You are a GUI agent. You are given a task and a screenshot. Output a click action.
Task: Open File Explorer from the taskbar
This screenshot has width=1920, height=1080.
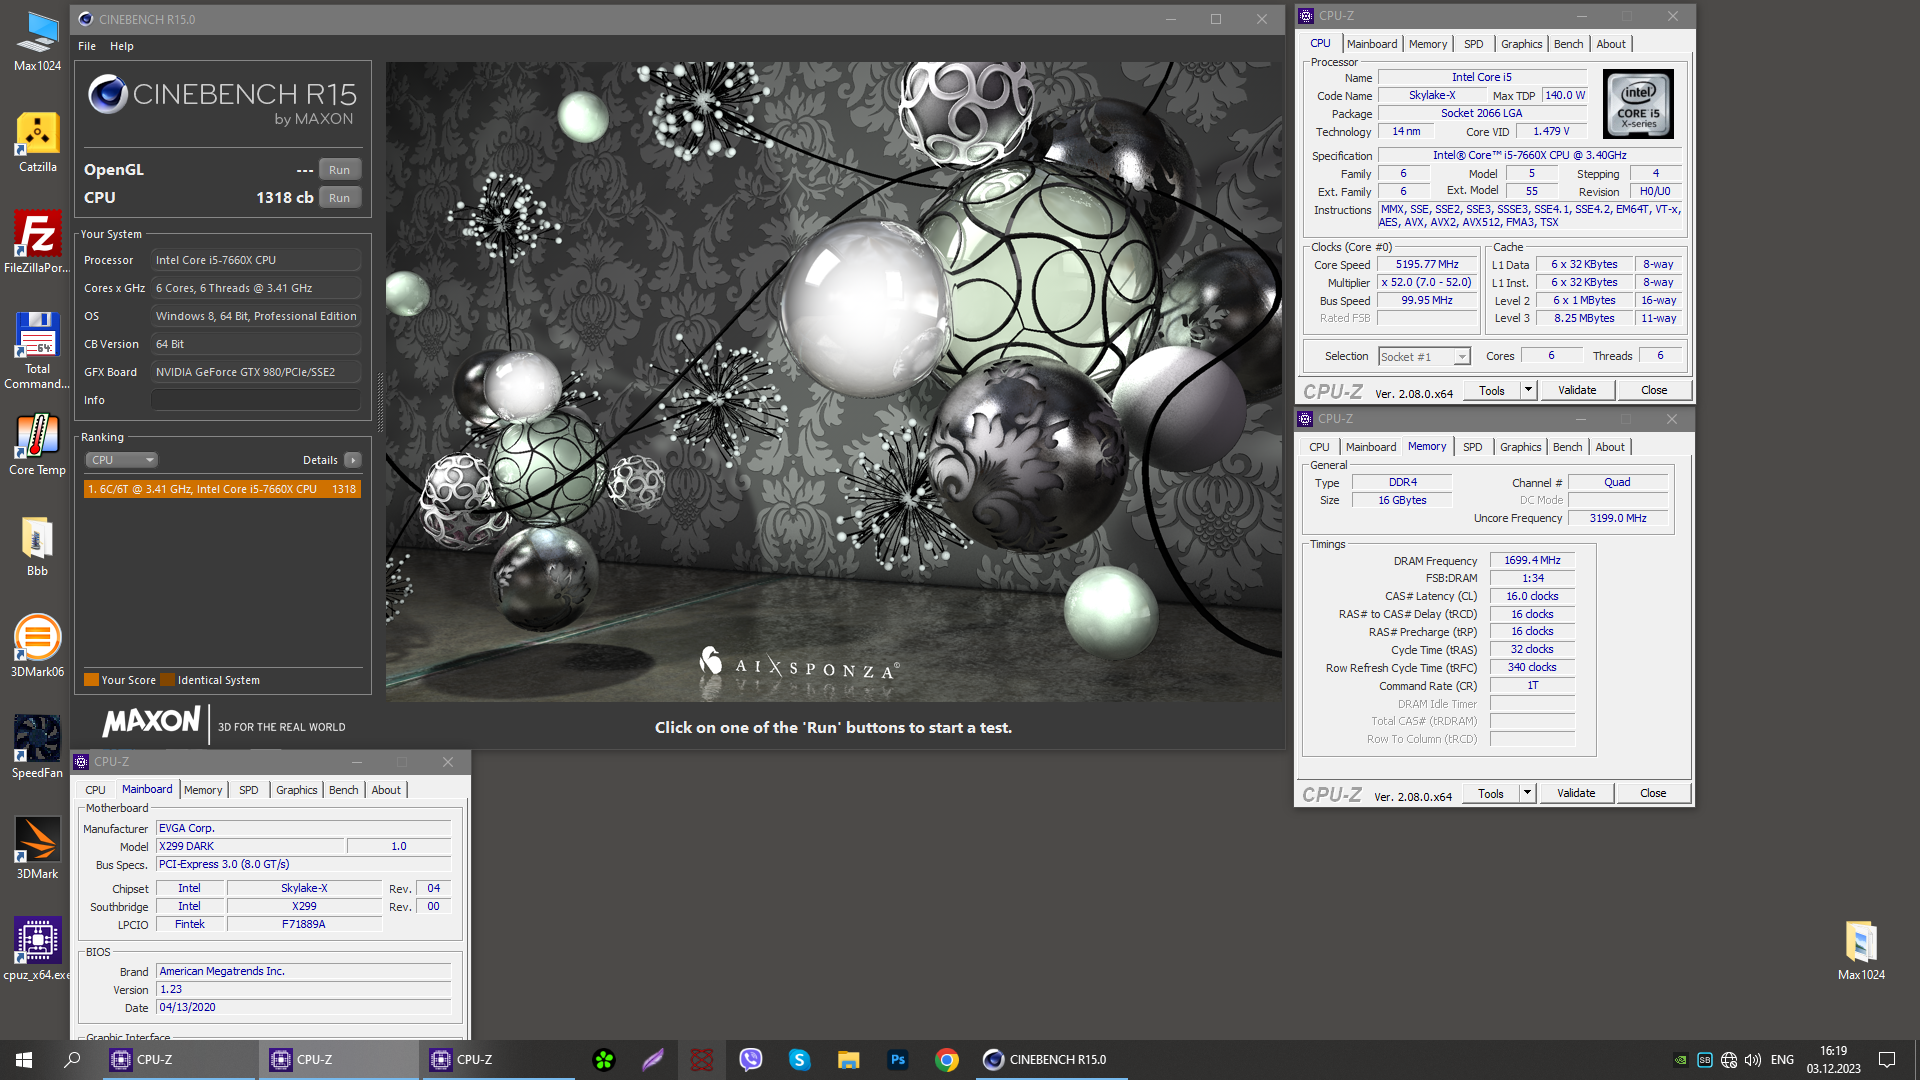pos(848,1060)
